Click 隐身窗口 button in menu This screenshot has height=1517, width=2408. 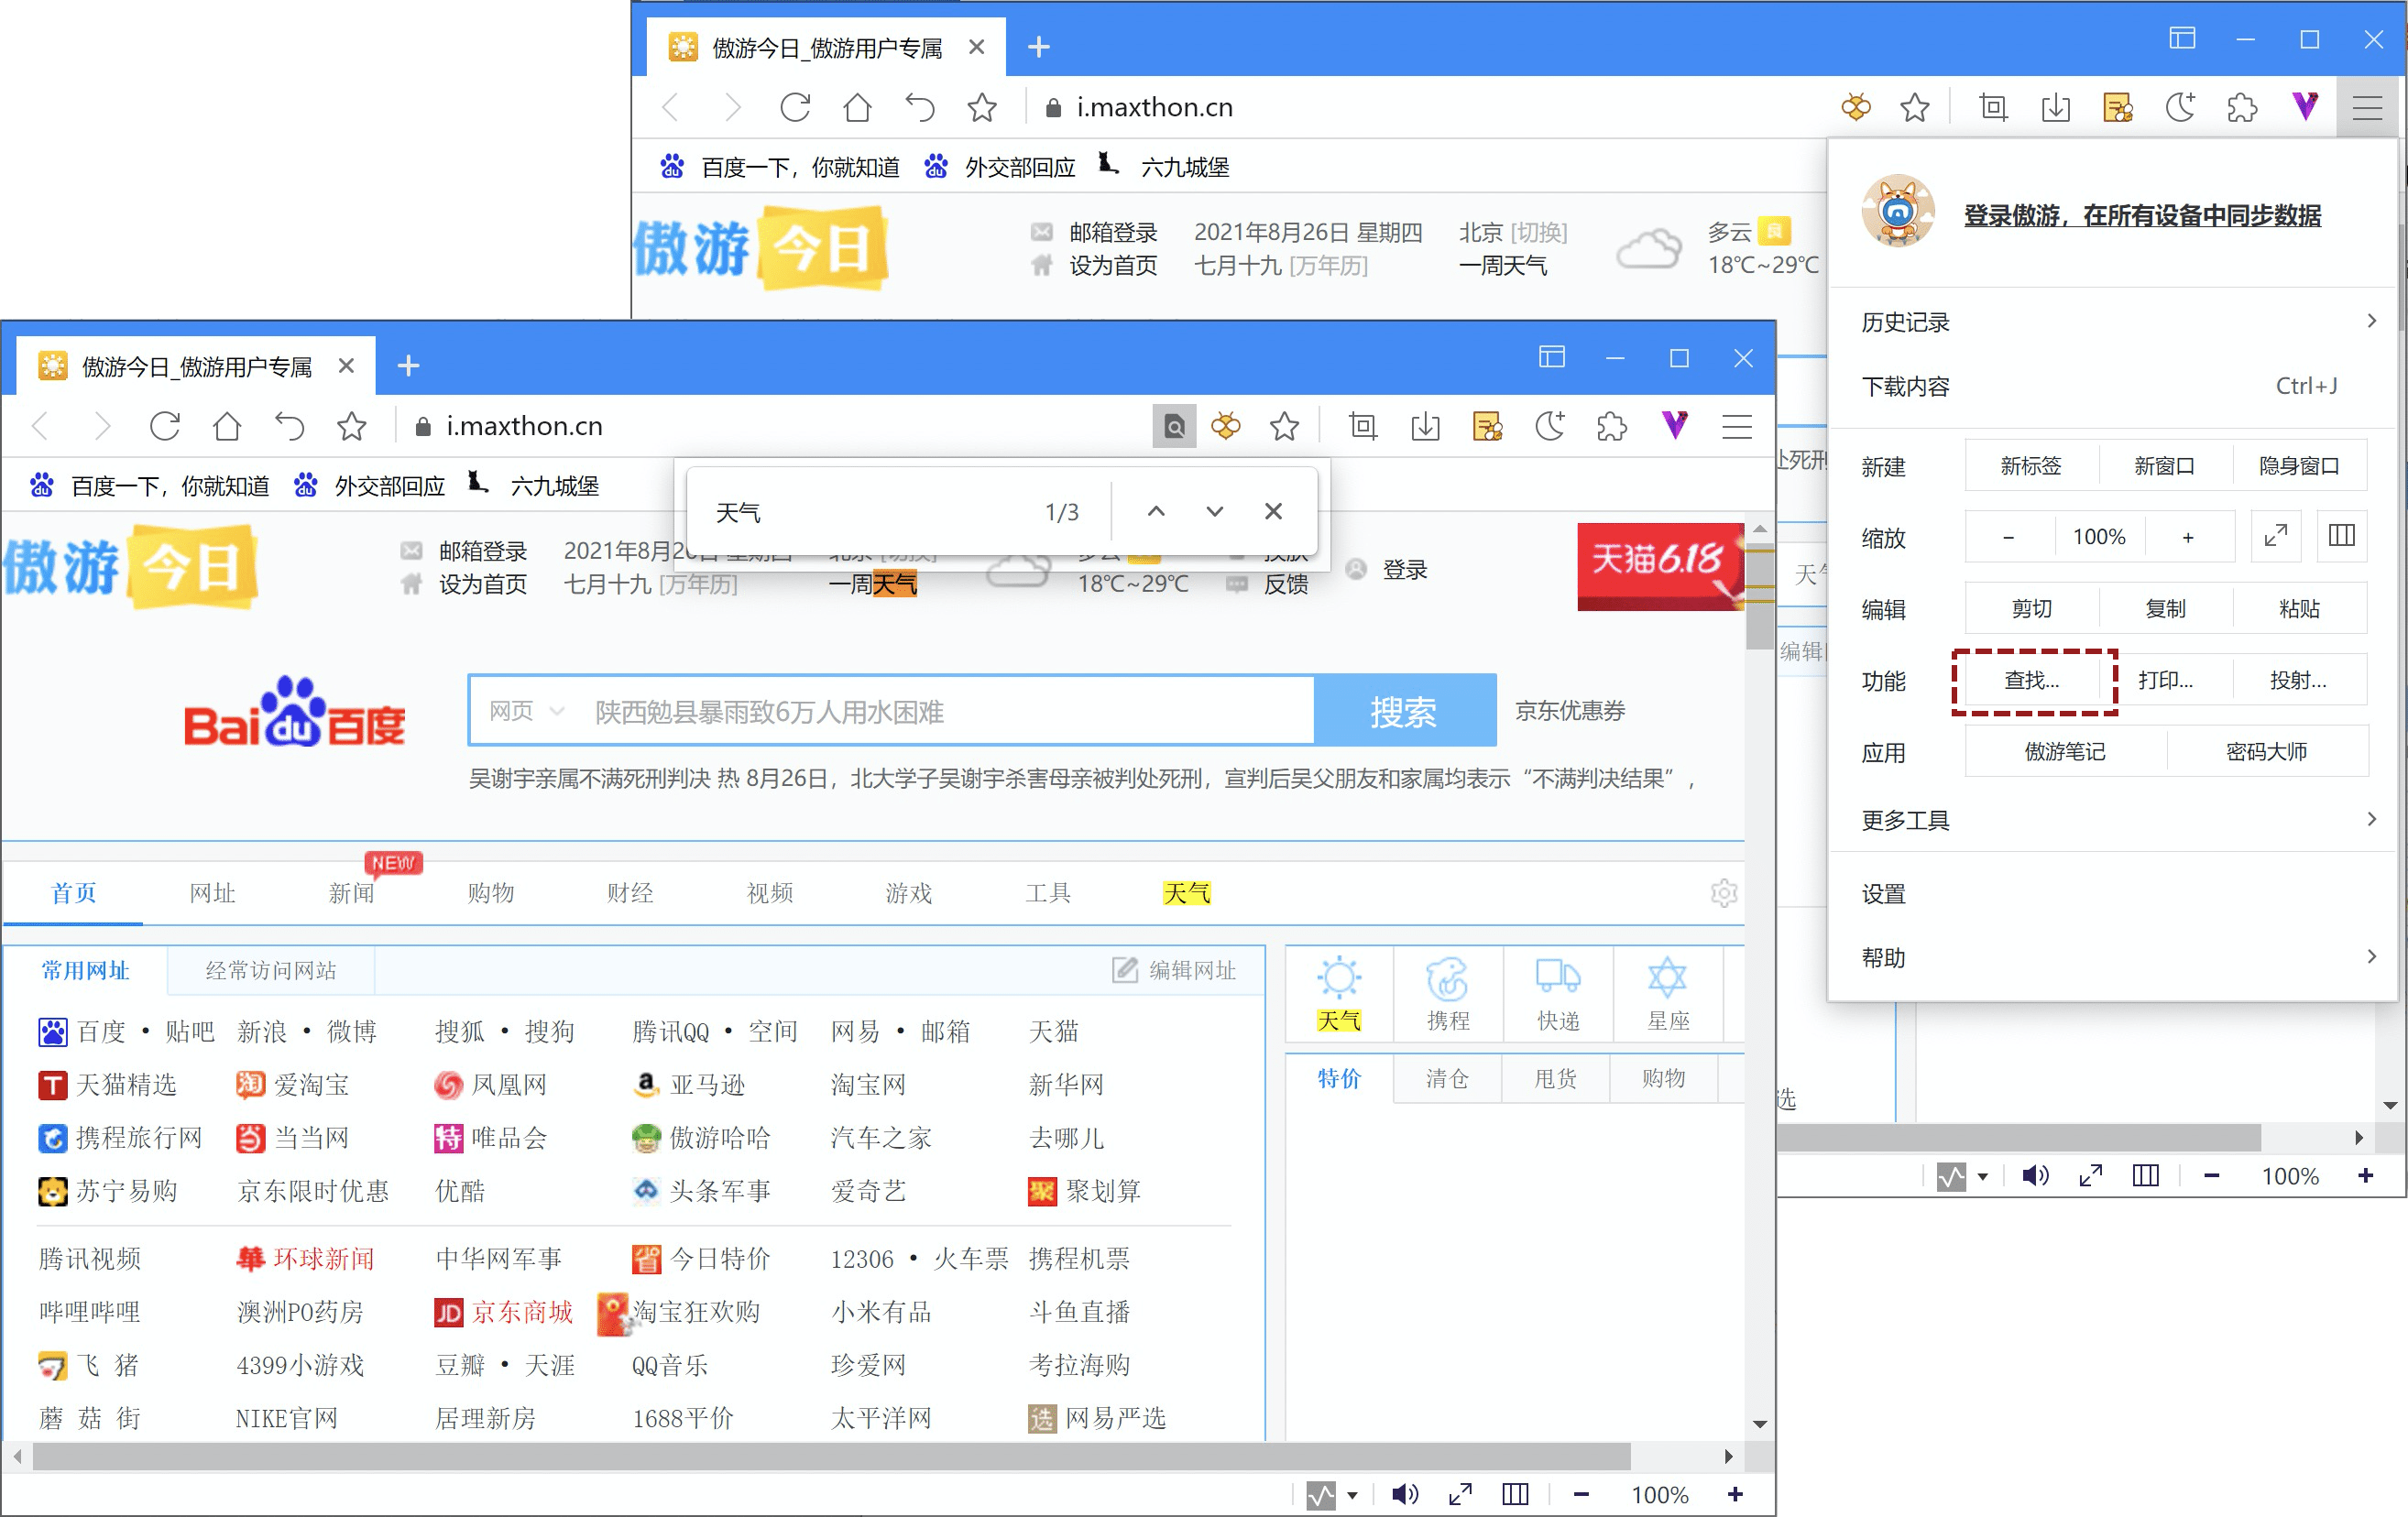(2299, 465)
